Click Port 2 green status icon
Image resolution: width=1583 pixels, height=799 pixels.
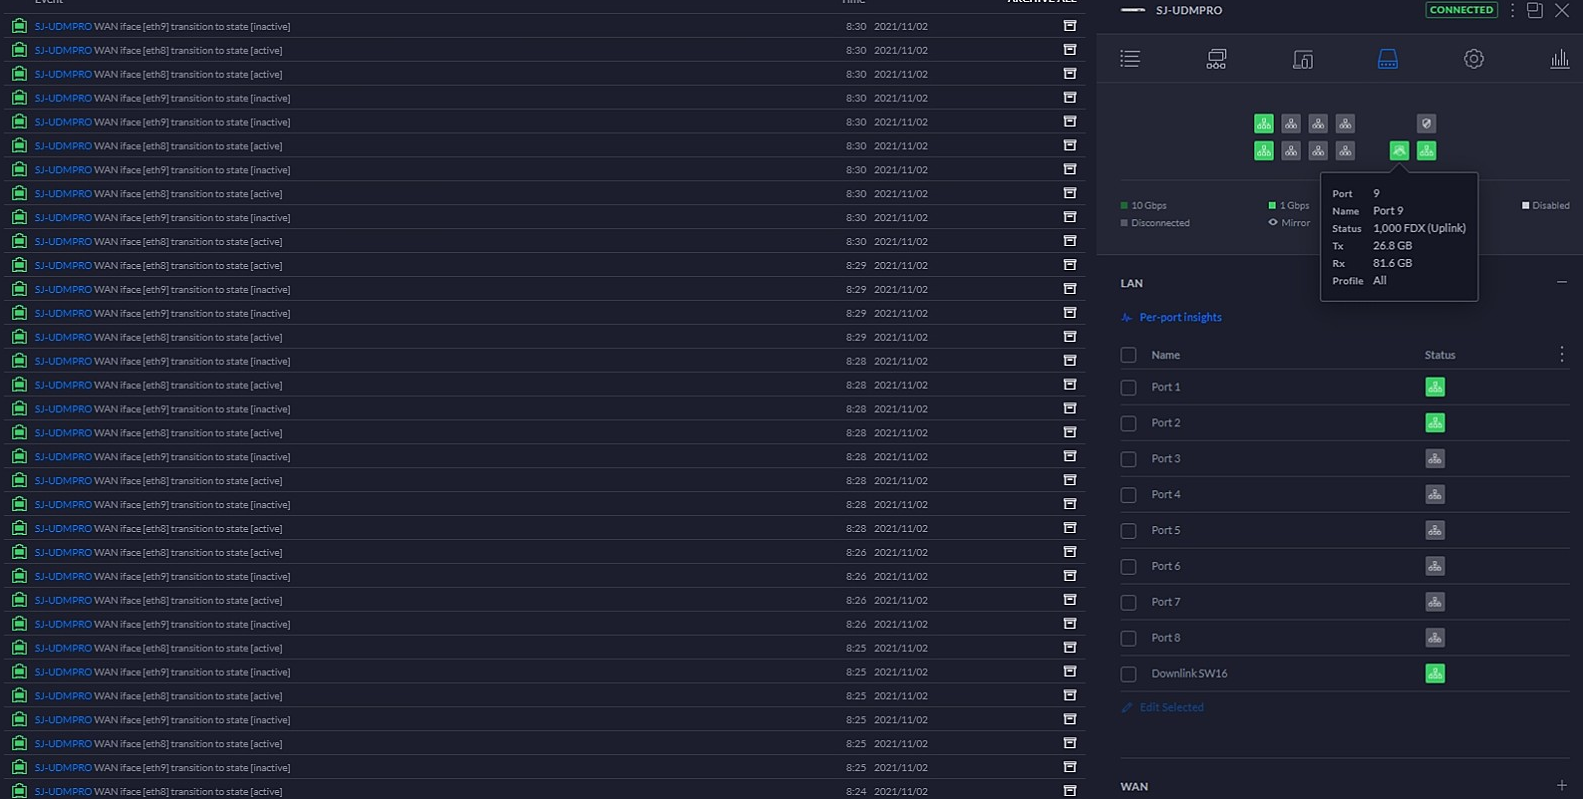click(x=1435, y=423)
